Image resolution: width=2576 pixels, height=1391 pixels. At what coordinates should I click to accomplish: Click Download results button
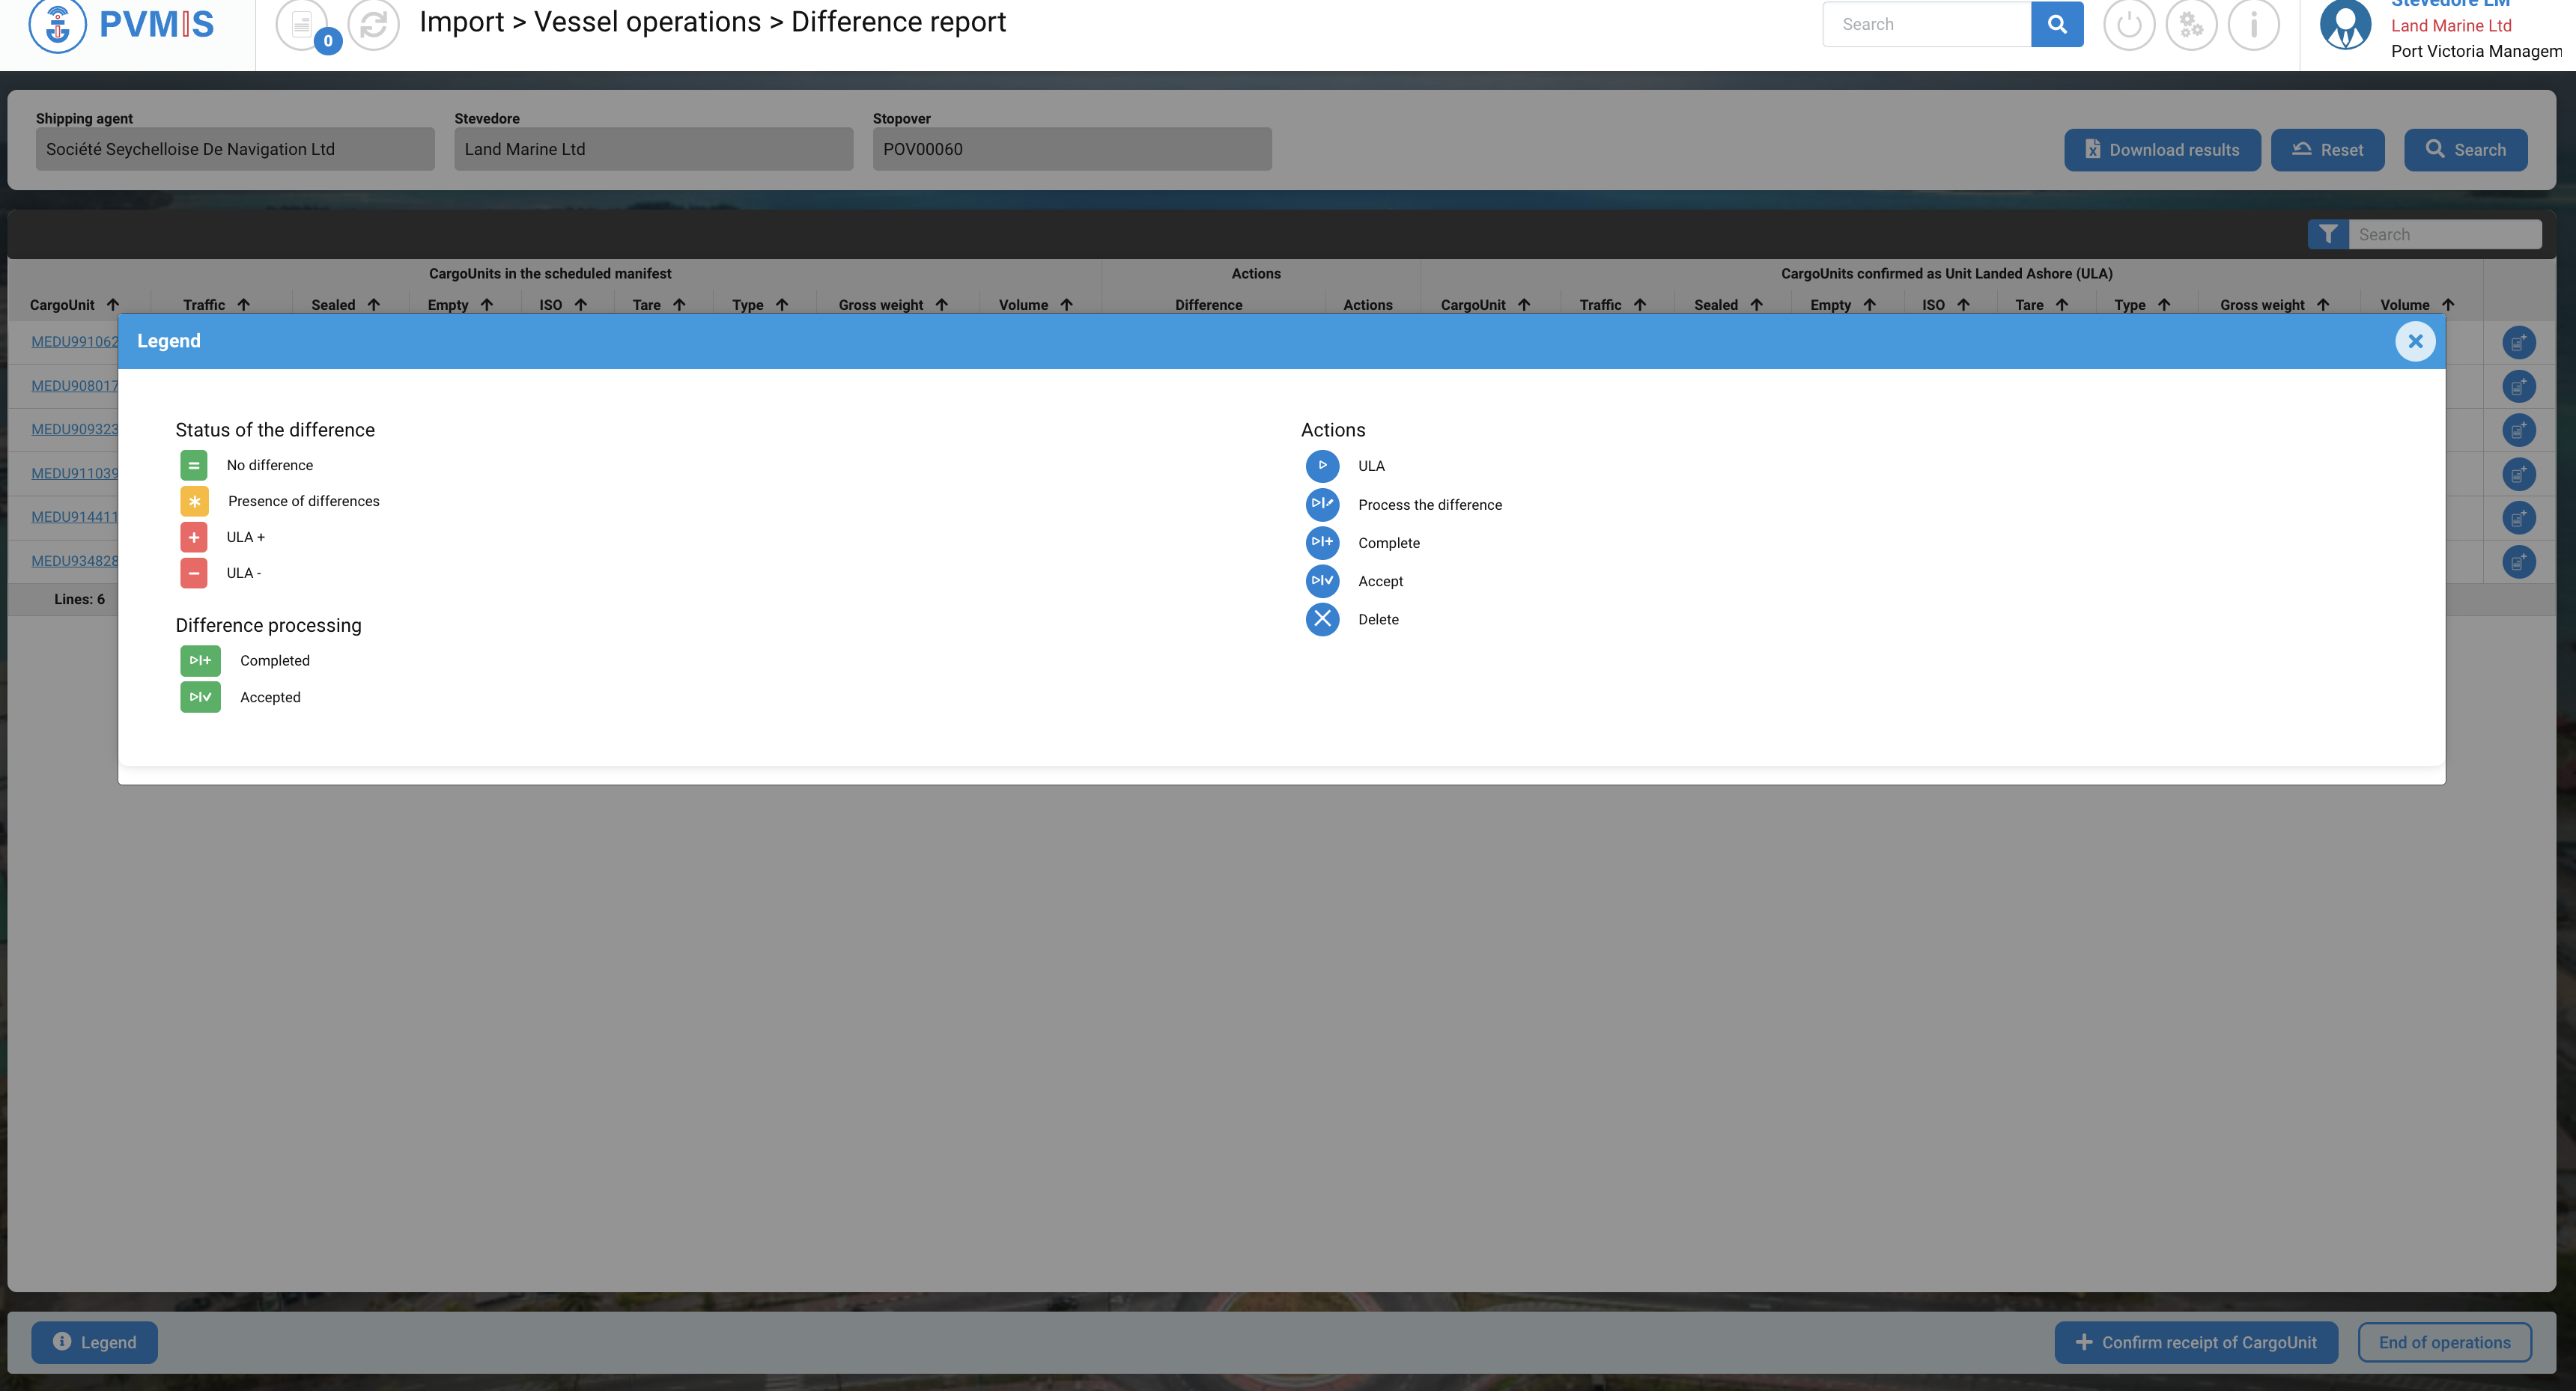[2161, 150]
